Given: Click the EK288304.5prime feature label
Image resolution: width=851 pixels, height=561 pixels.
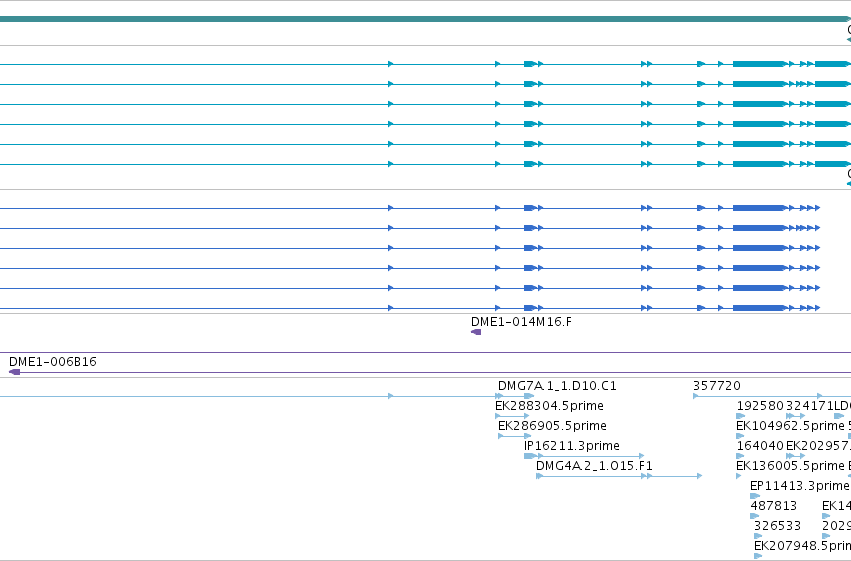Looking at the screenshot, I should point(549,406).
